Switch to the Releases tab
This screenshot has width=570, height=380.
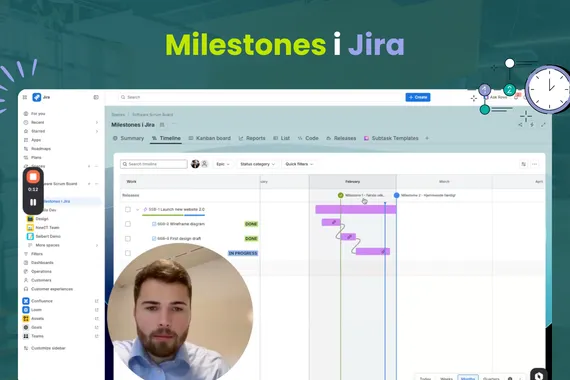[341, 138]
